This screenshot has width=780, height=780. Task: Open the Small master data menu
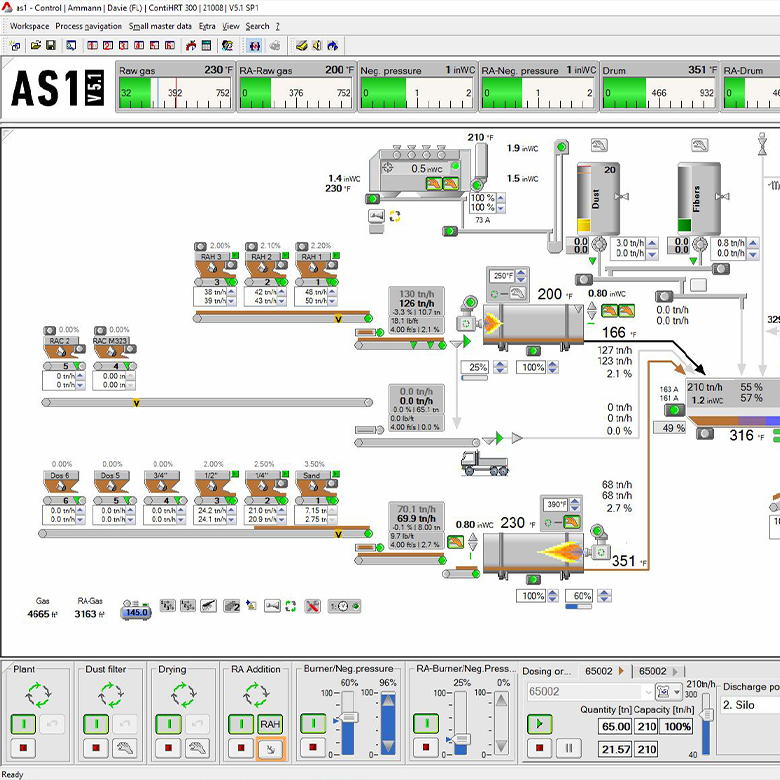tap(160, 26)
